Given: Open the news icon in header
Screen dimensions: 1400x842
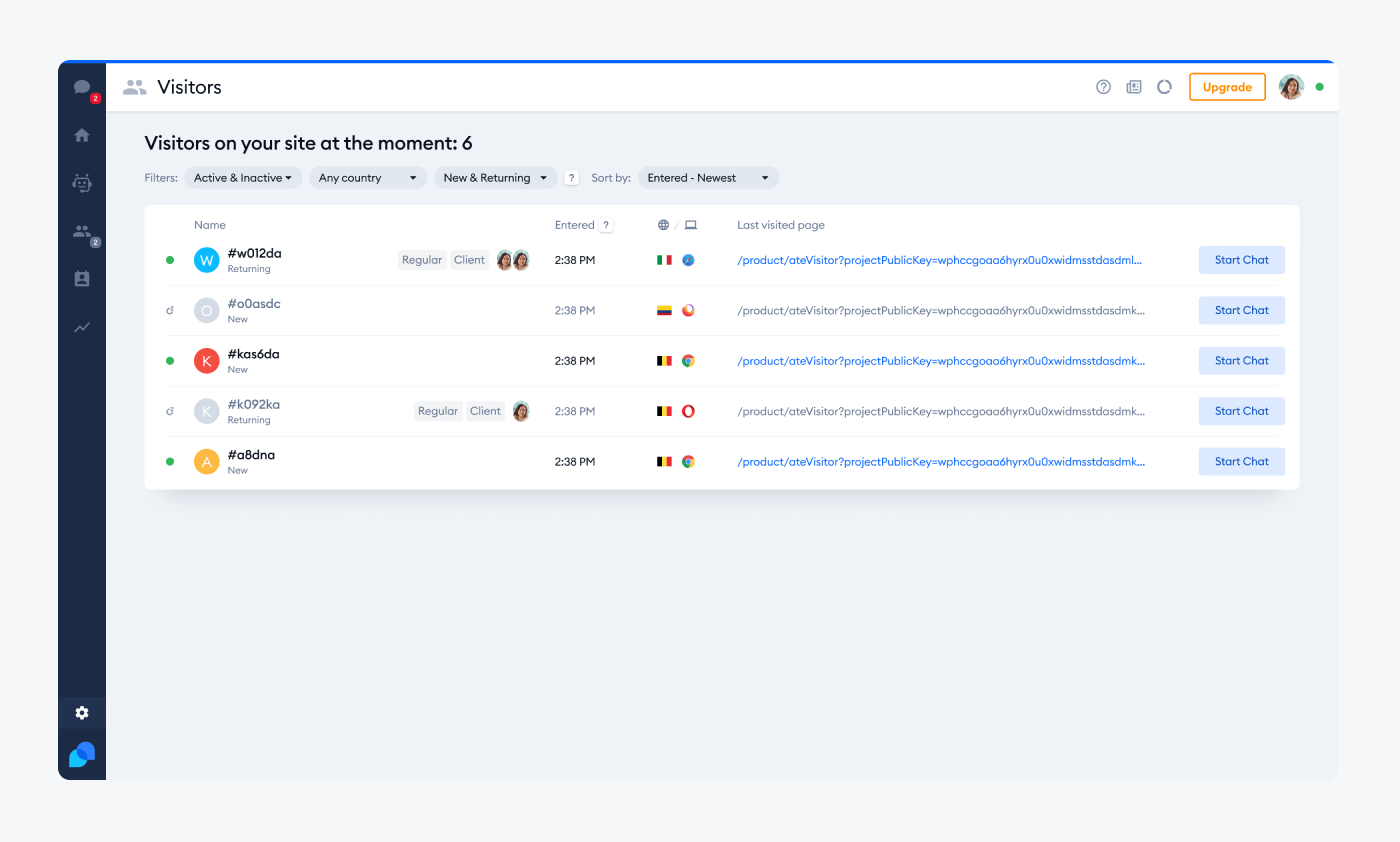Looking at the screenshot, I should click(x=1134, y=87).
